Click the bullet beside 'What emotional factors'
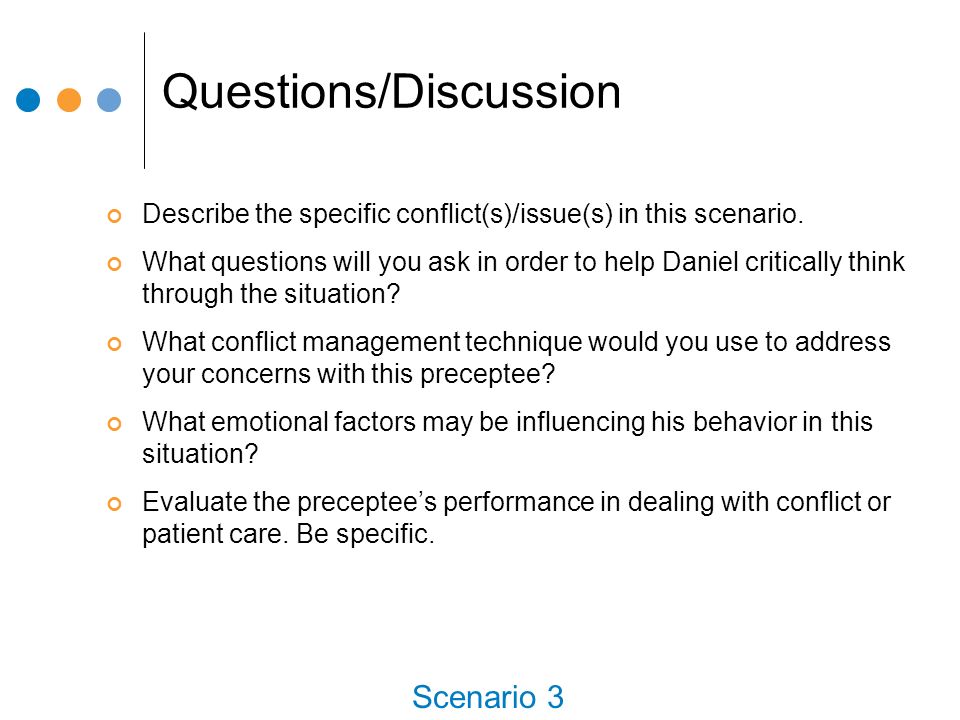This screenshot has height=720, width=960. [114, 424]
